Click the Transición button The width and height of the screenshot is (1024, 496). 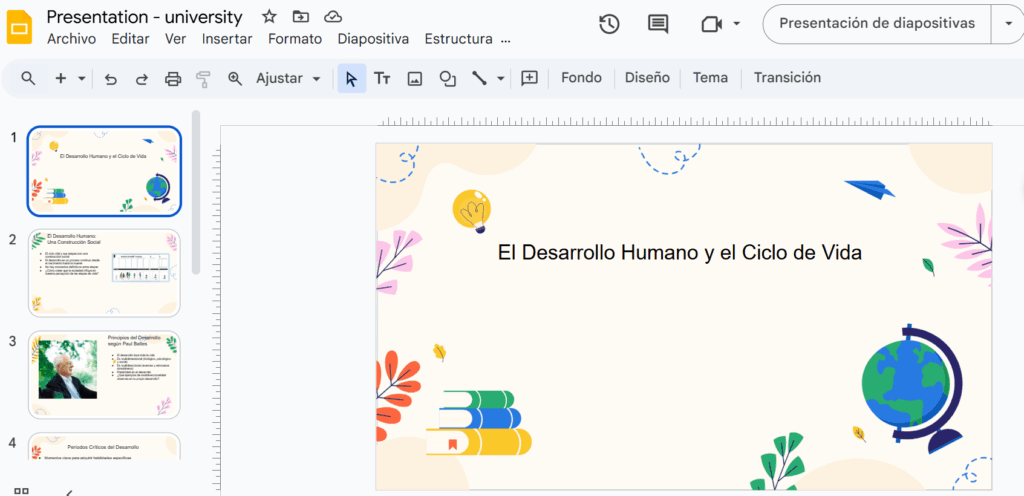[787, 78]
